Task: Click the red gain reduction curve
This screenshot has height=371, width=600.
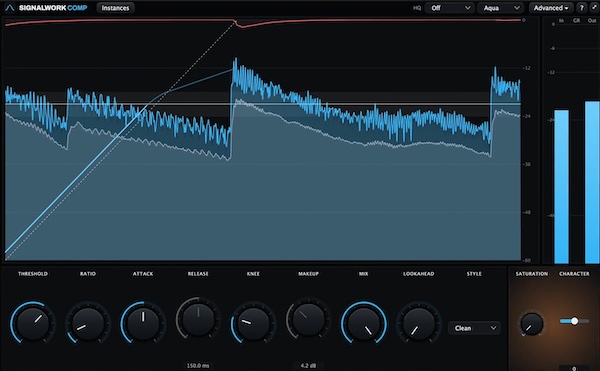Action: pos(263,21)
